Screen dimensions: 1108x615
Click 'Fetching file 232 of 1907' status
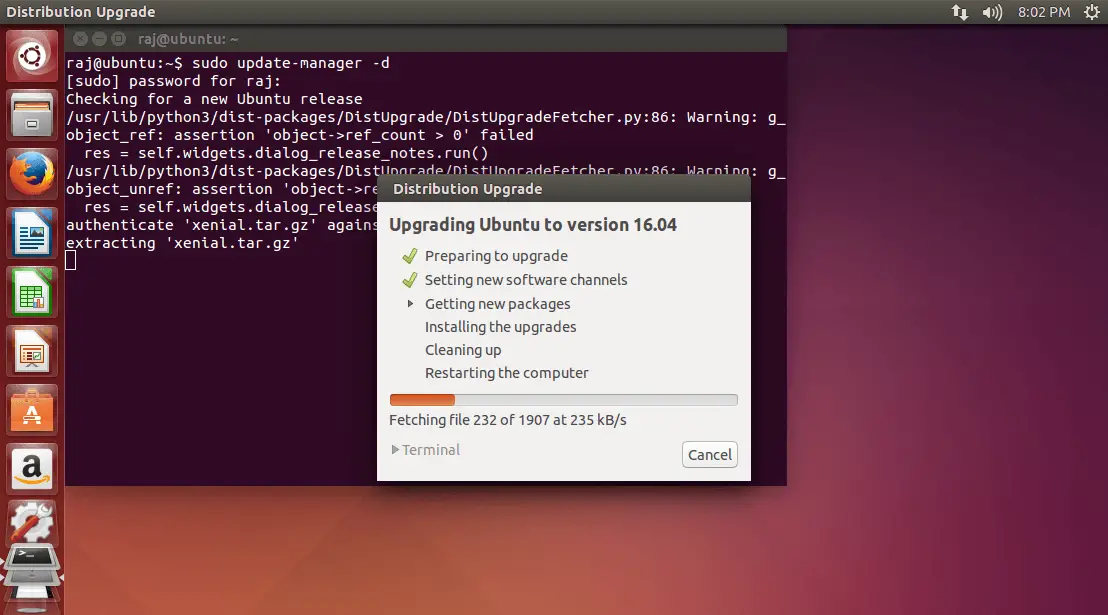pos(507,420)
